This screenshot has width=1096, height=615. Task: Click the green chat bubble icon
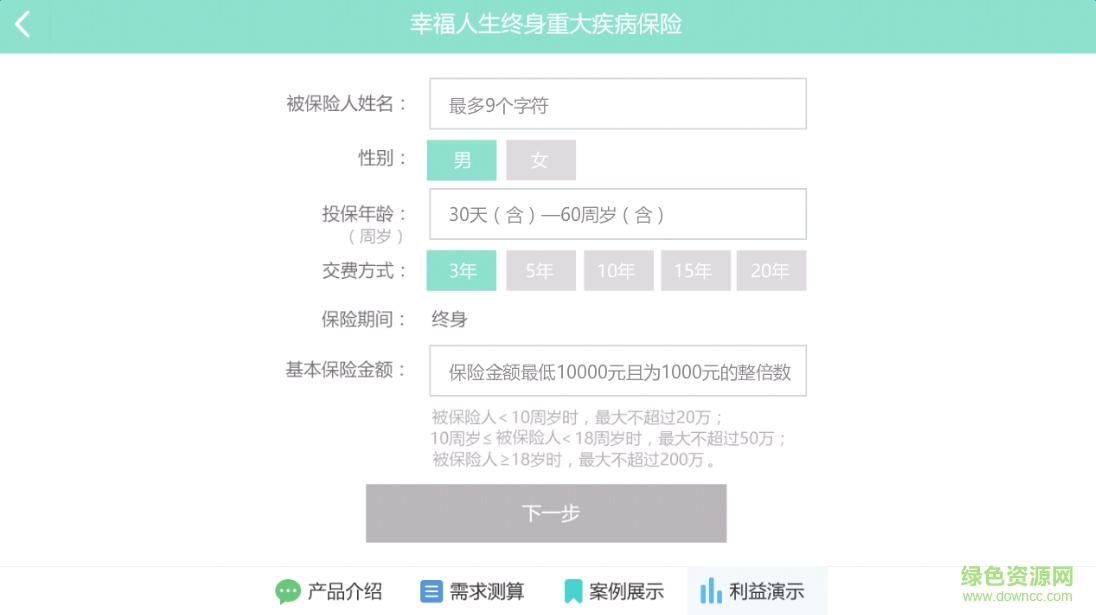coord(288,592)
